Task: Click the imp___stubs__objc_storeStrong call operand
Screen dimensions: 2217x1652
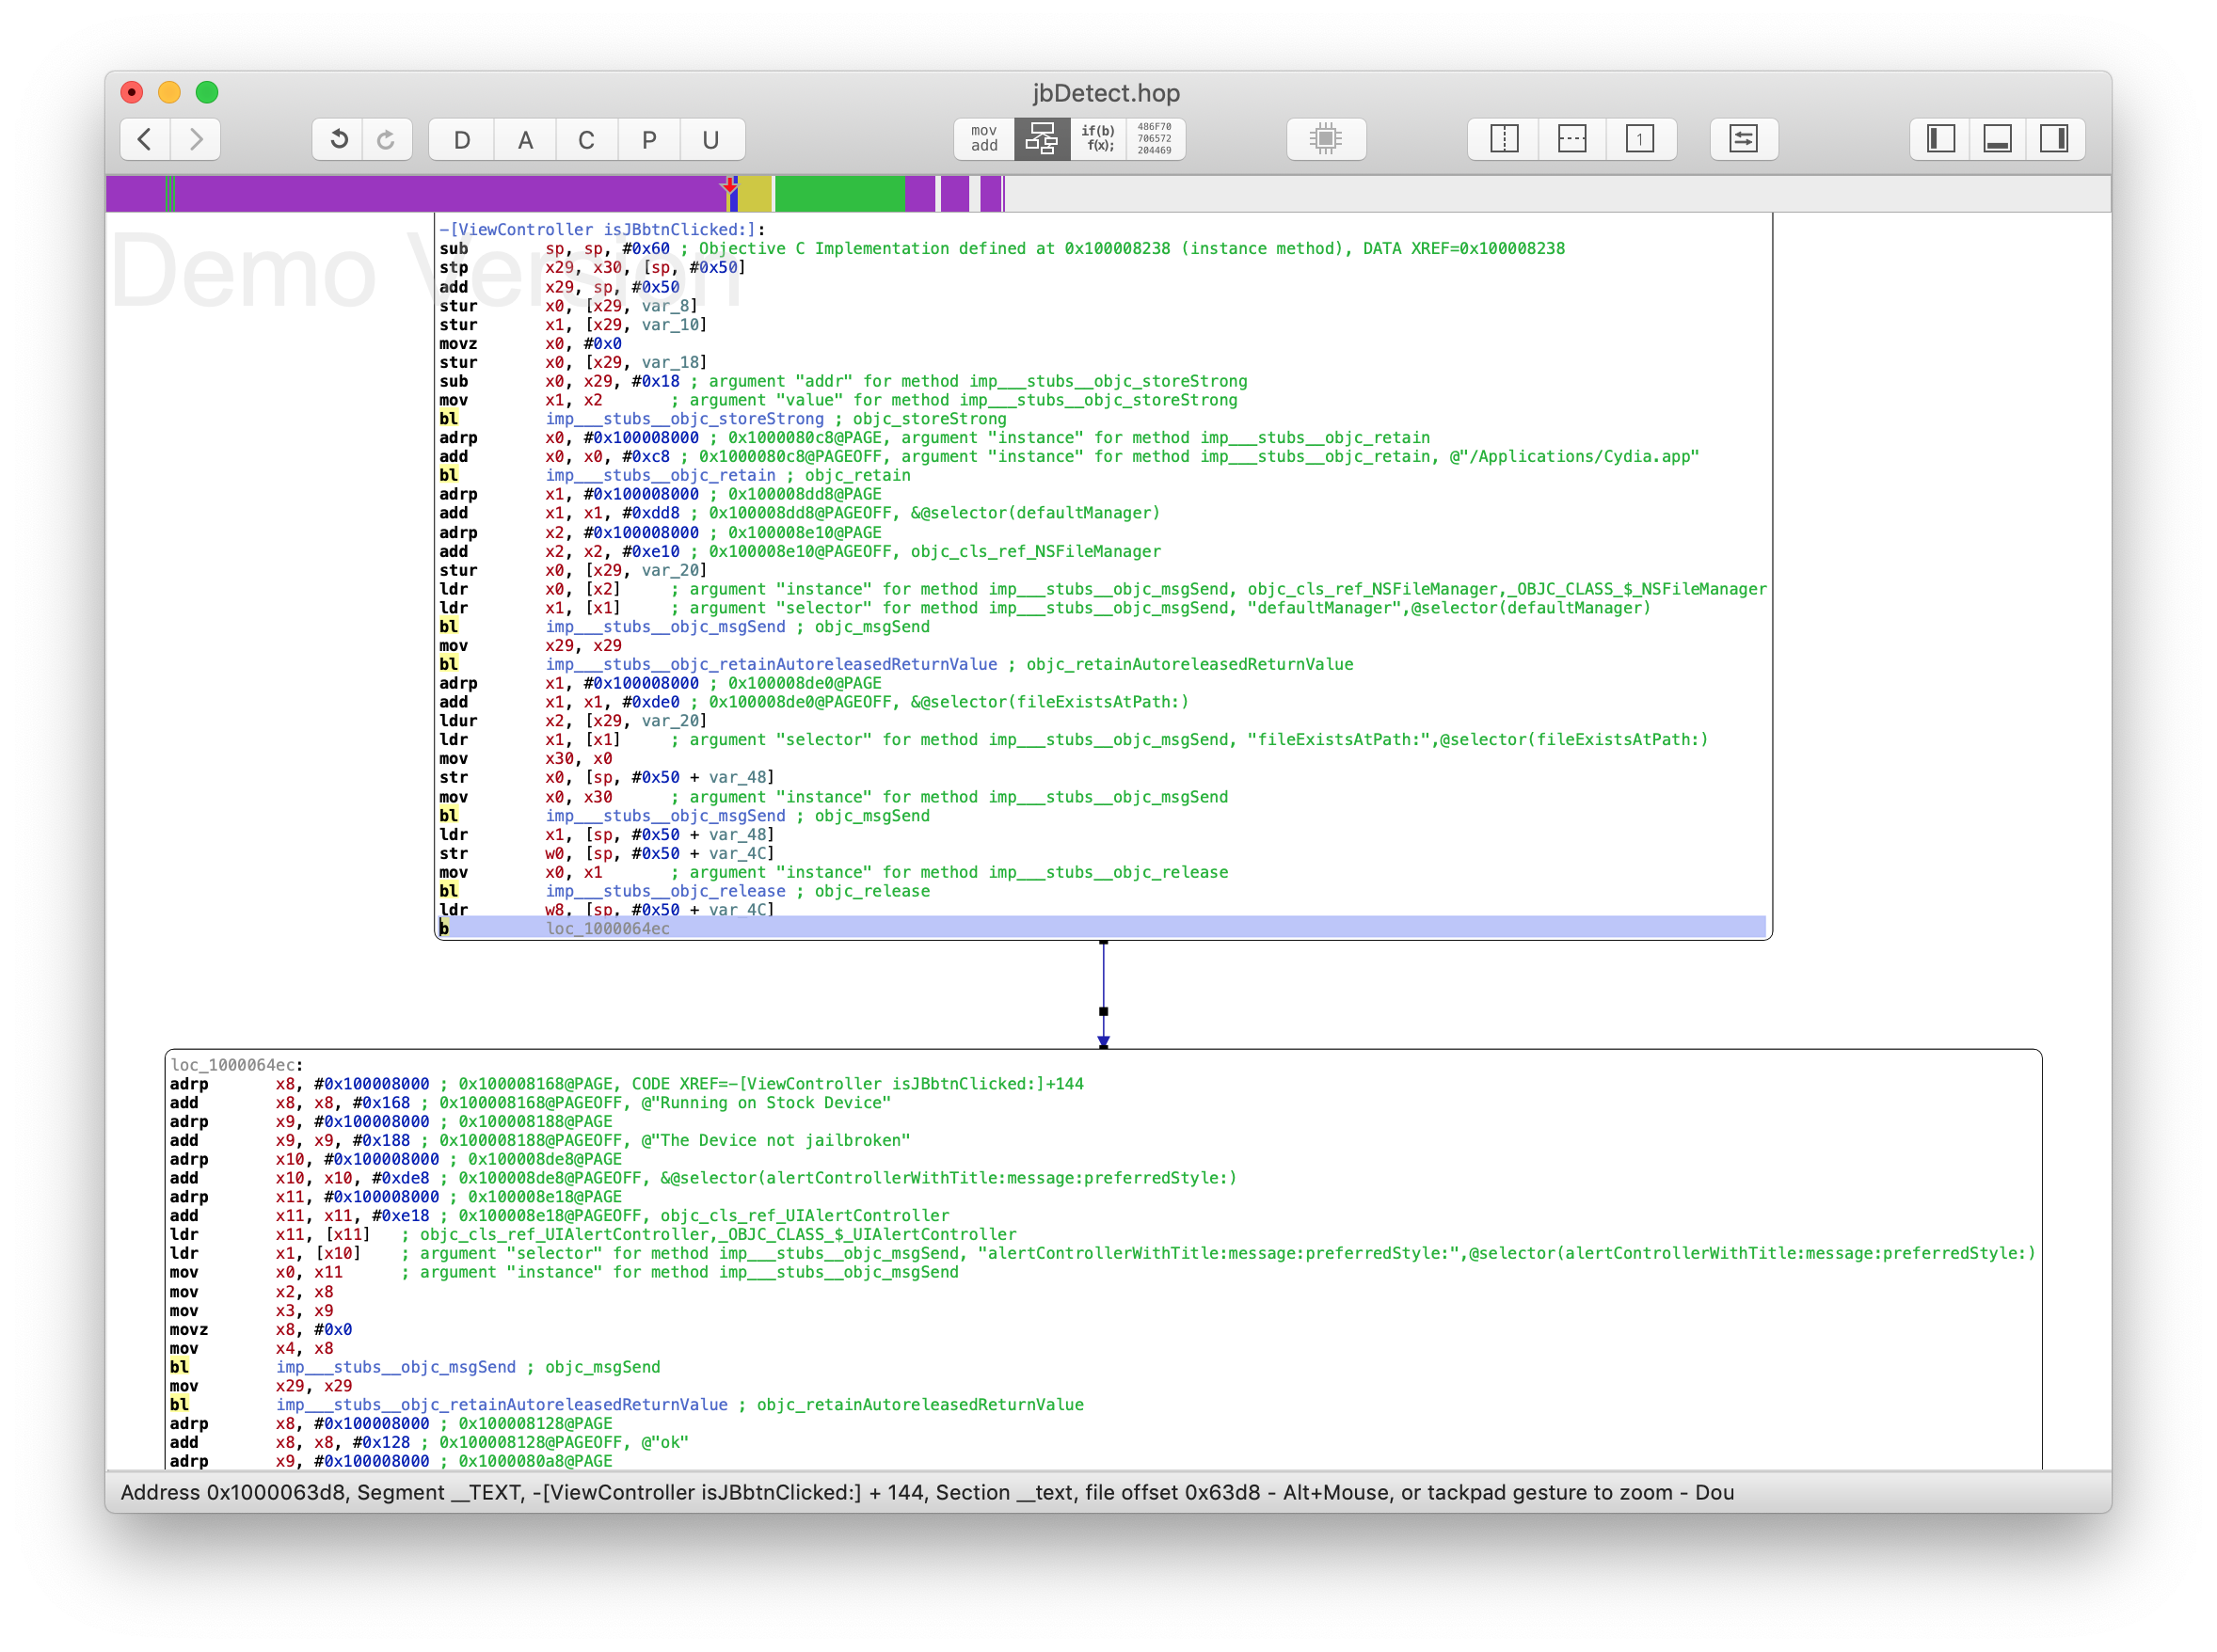Action: pyautogui.click(x=685, y=419)
